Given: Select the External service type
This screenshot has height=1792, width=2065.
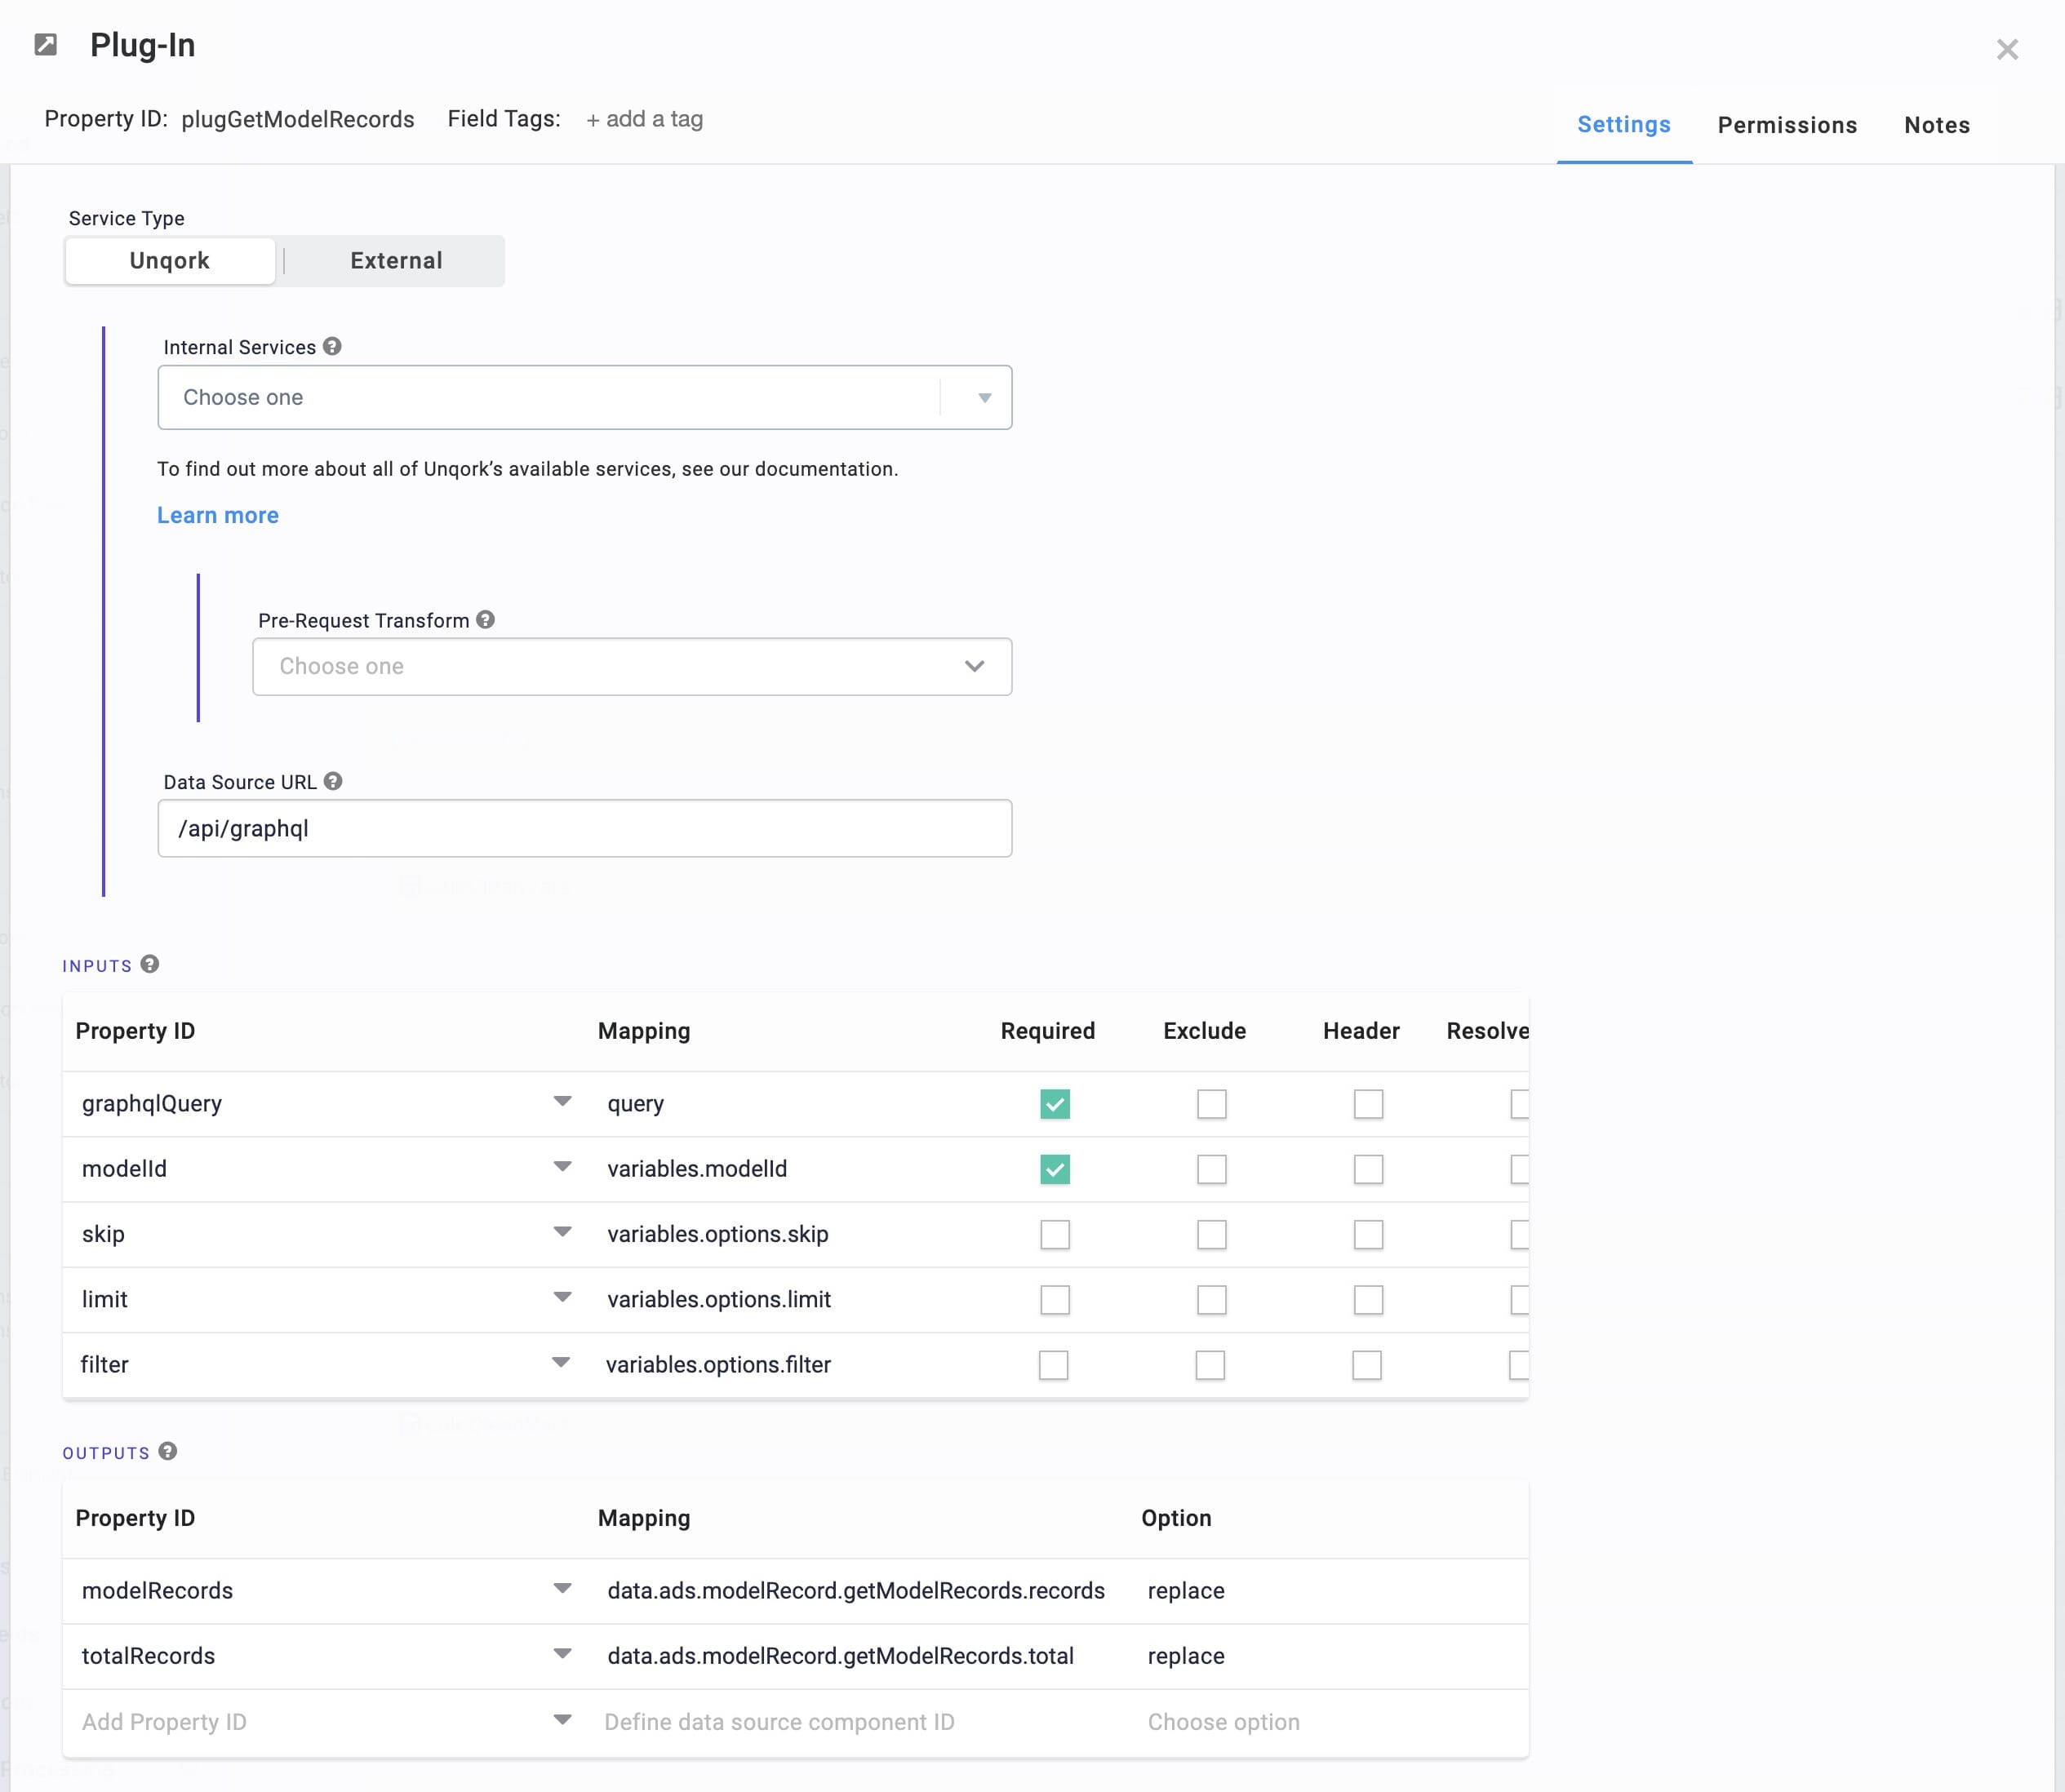Looking at the screenshot, I should (x=396, y=261).
